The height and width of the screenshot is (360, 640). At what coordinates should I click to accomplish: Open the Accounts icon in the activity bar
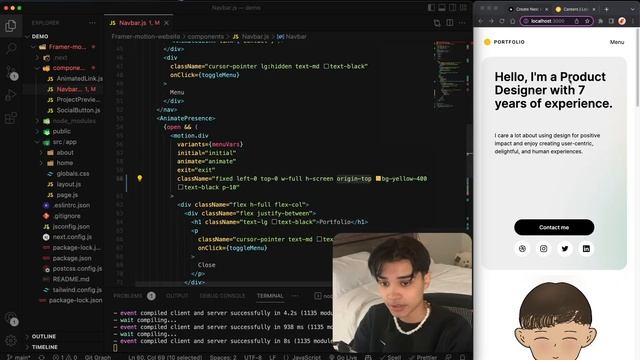click(11, 319)
